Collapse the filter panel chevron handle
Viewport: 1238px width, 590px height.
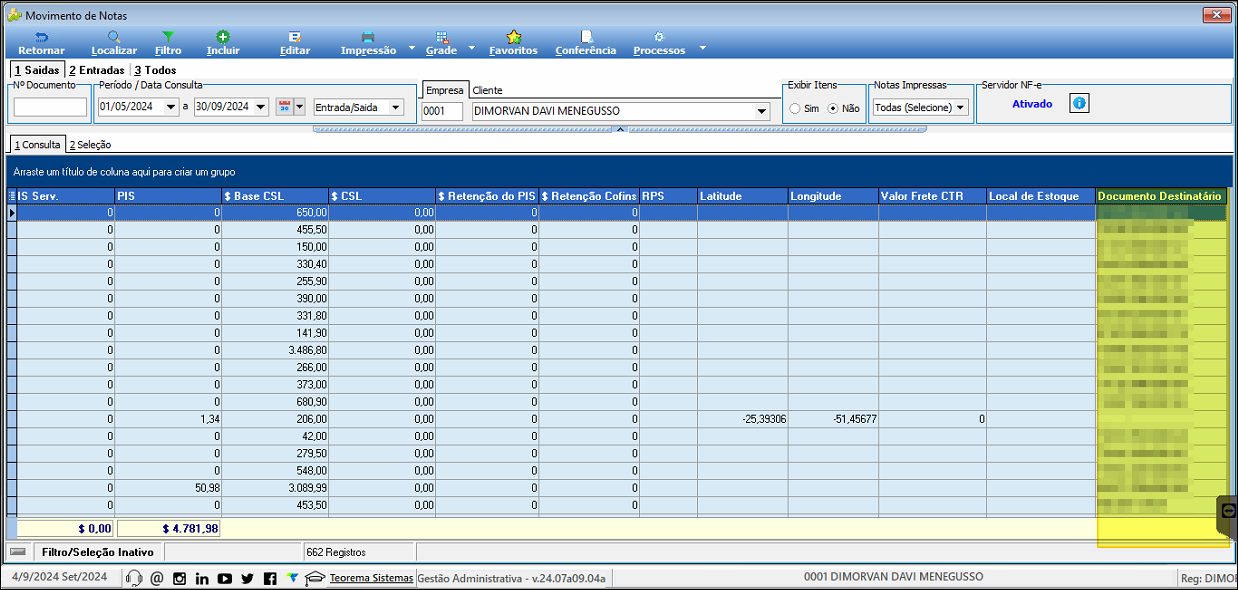(x=619, y=129)
